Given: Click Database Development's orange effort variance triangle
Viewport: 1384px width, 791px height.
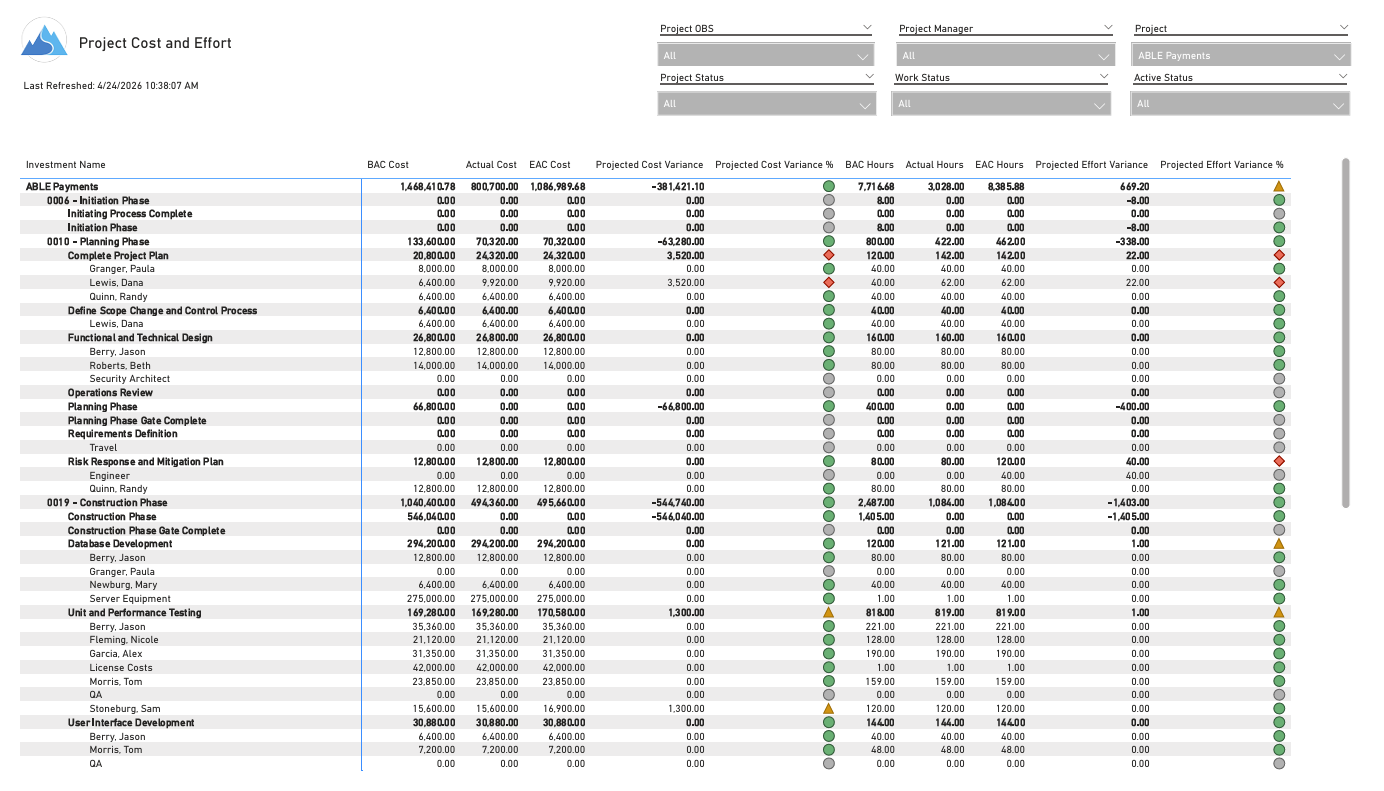Looking at the screenshot, I should [1278, 544].
